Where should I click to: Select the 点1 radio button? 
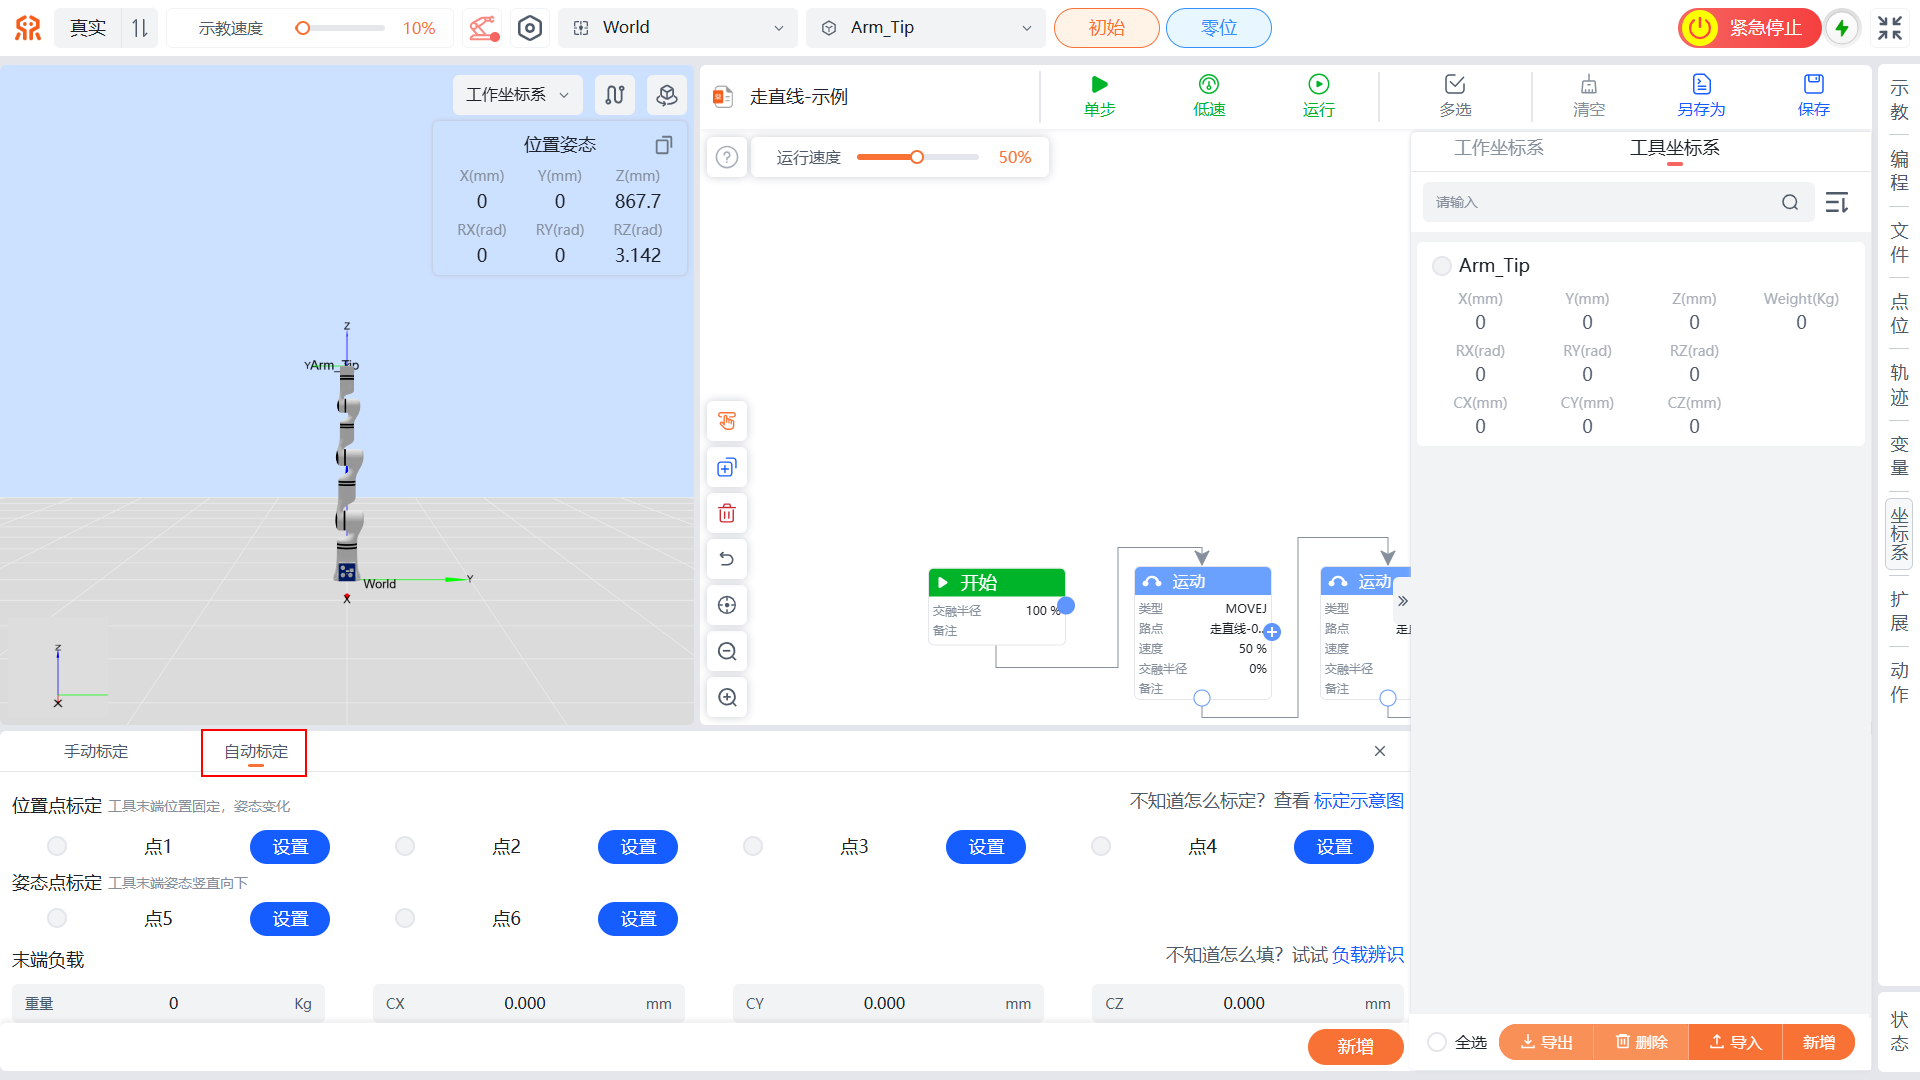pyautogui.click(x=57, y=847)
